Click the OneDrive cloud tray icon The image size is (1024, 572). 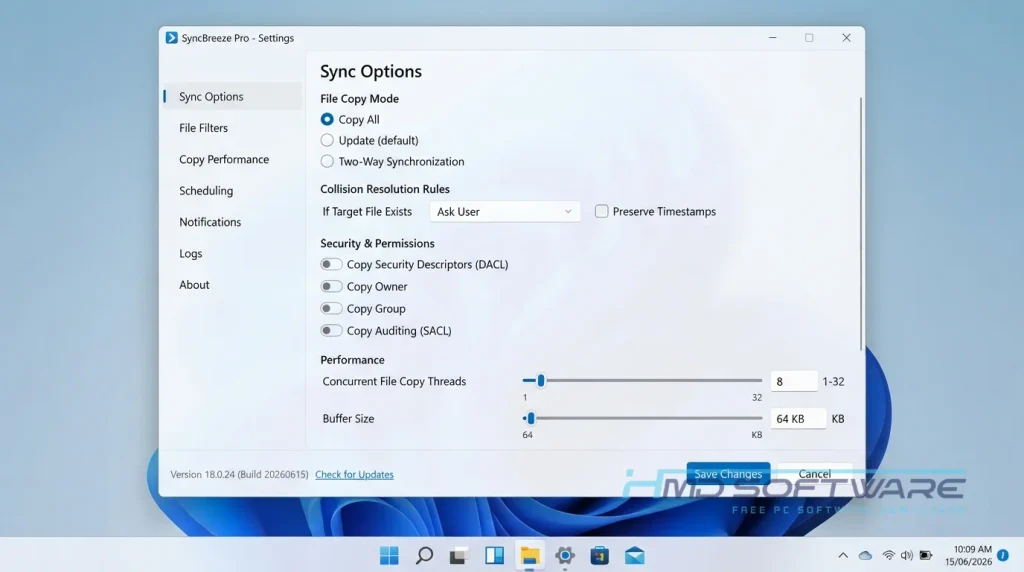(x=865, y=556)
